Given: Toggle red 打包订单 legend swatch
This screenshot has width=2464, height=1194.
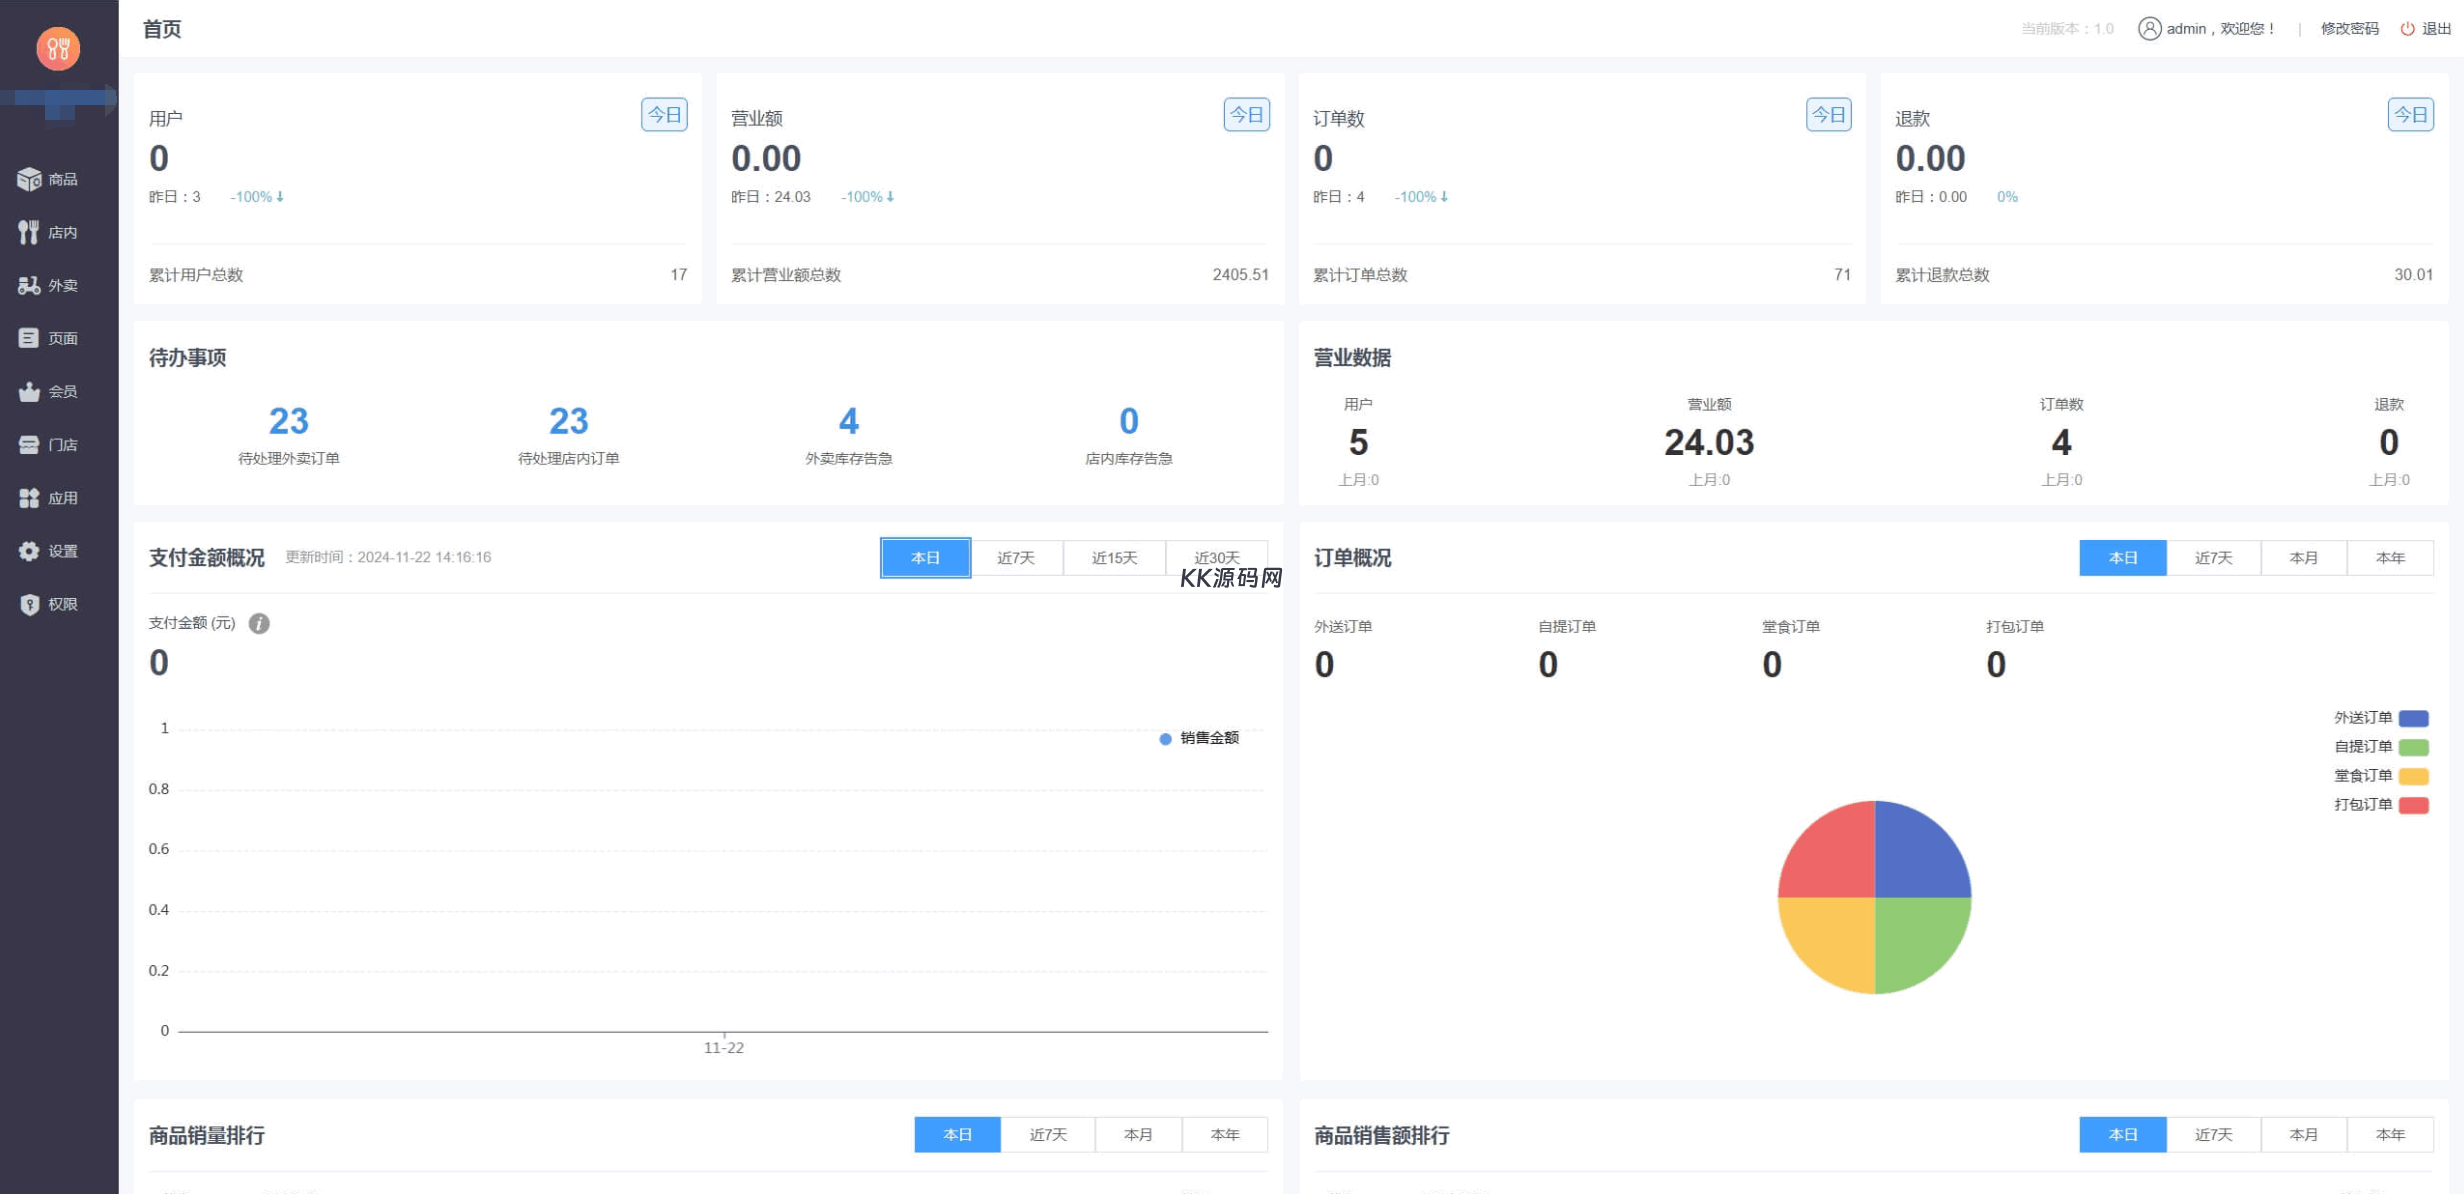Looking at the screenshot, I should click(x=2414, y=805).
